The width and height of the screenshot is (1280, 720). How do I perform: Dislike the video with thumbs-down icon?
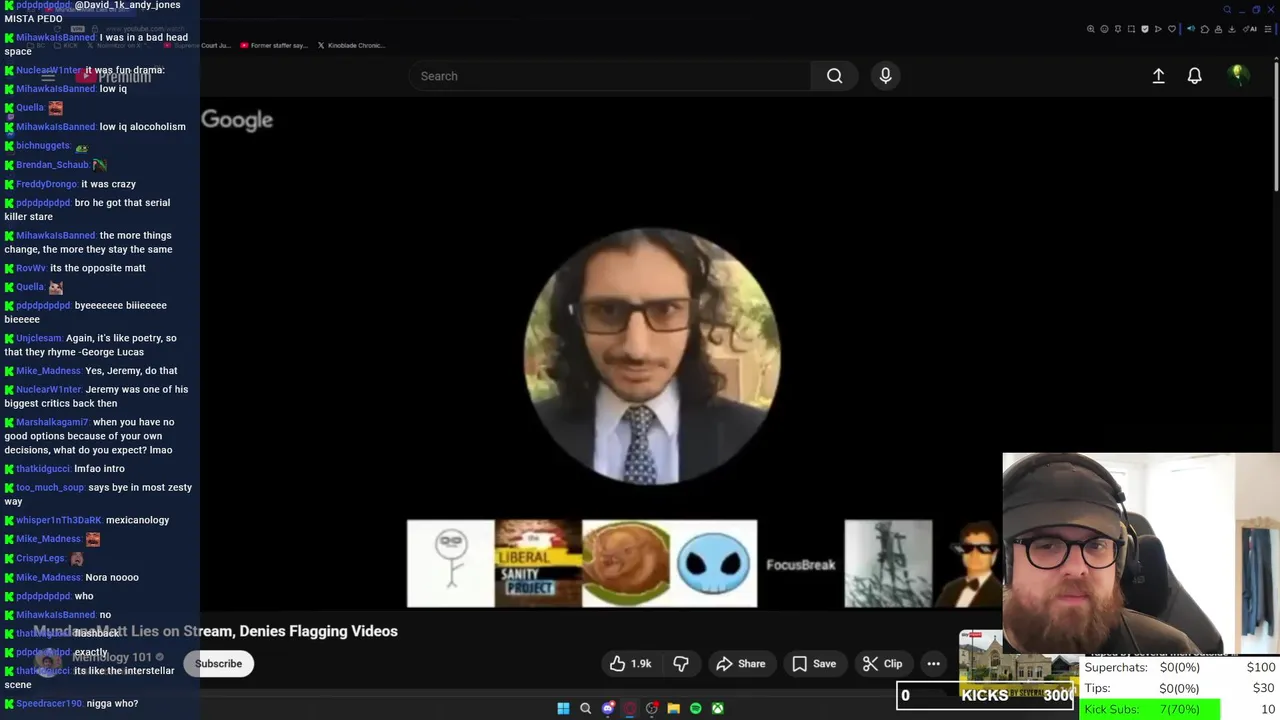[681, 664]
